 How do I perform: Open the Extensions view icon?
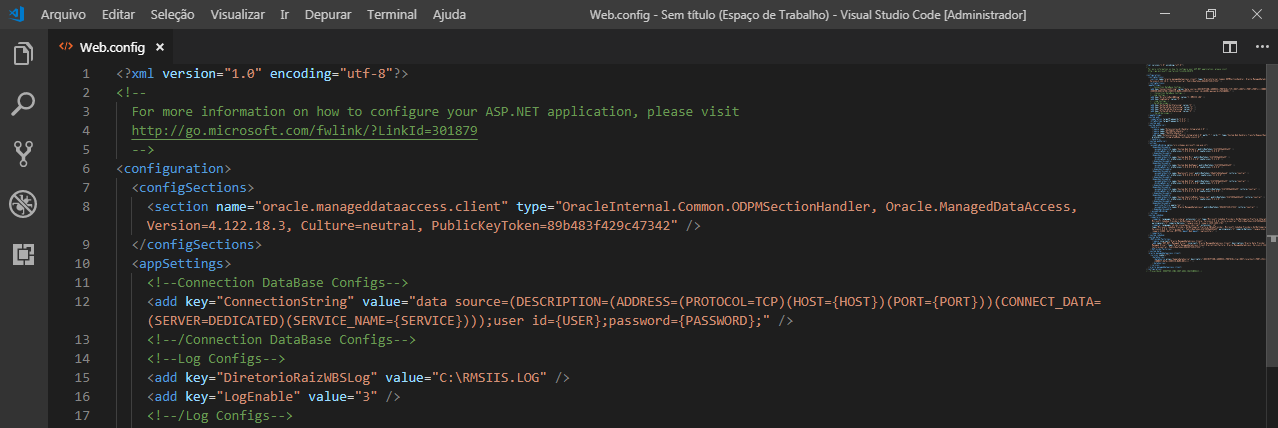coord(23,254)
